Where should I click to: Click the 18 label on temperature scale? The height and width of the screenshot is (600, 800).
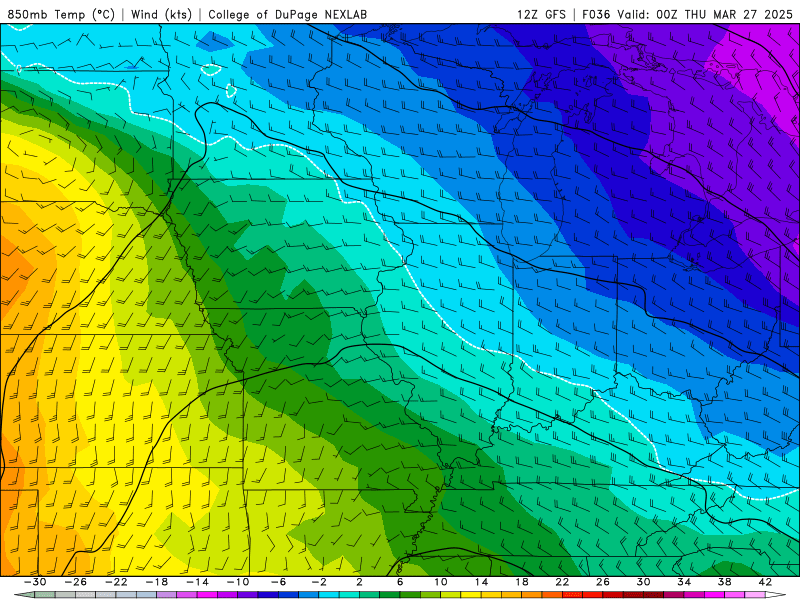(522, 582)
